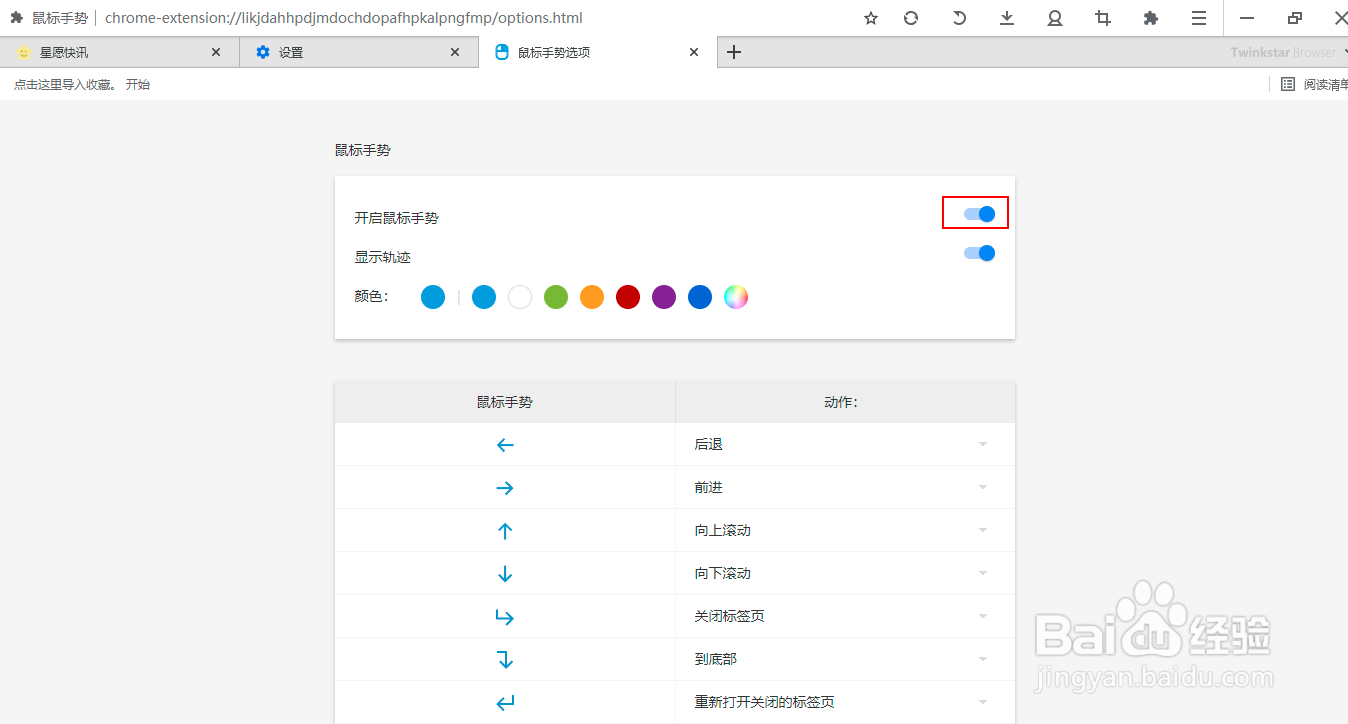The image size is (1348, 724).
Task: Open downloads from the toolbar
Action: click(1006, 18)
